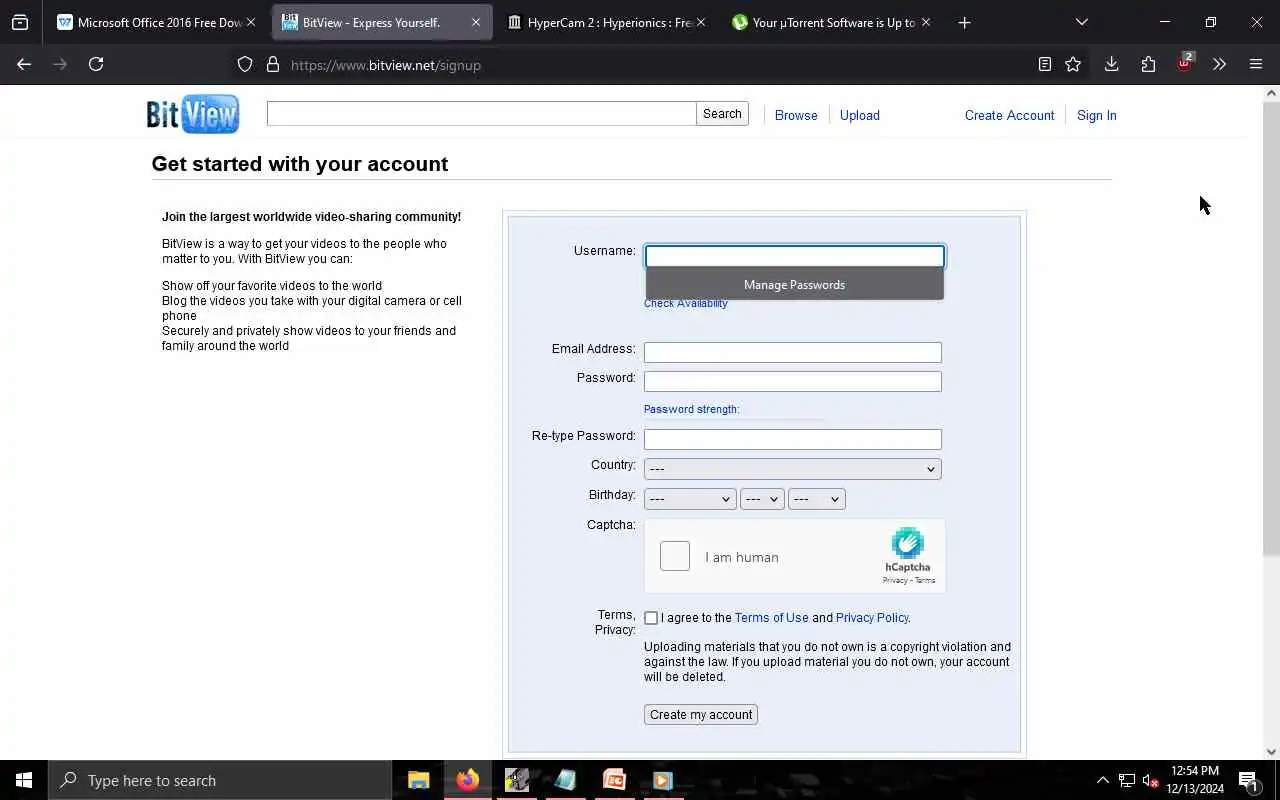Click the network tray icon
1280x800 pixels.
(1126, 780)
